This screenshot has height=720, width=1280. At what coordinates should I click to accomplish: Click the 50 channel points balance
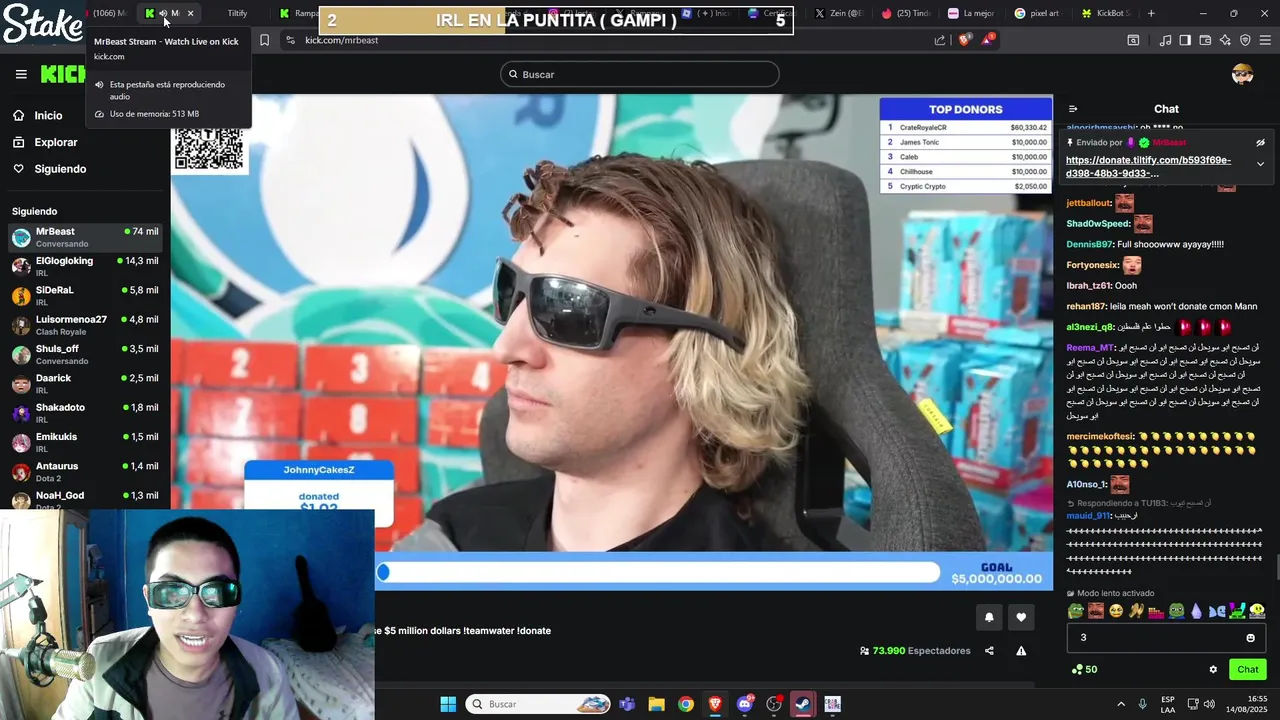(x=1084, y=669)
